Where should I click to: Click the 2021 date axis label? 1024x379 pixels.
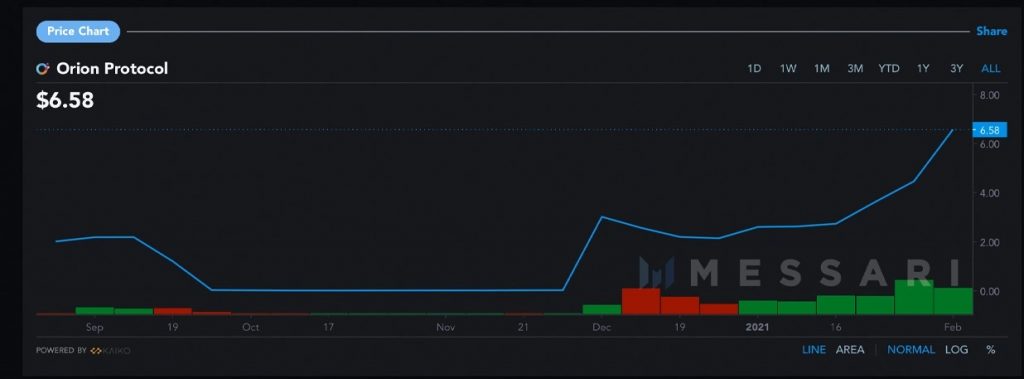[758, 327]
